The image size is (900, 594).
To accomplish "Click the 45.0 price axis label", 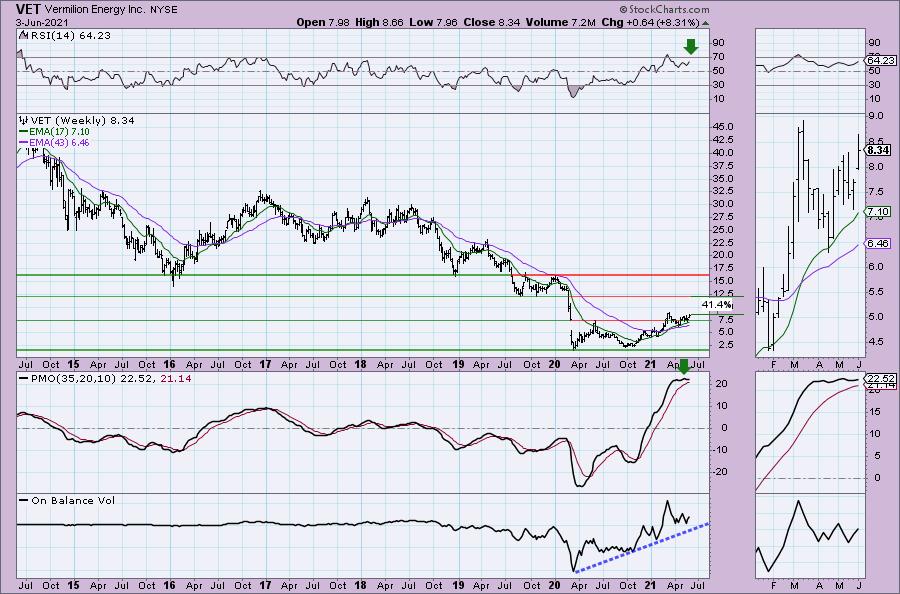I will [721, 127].
